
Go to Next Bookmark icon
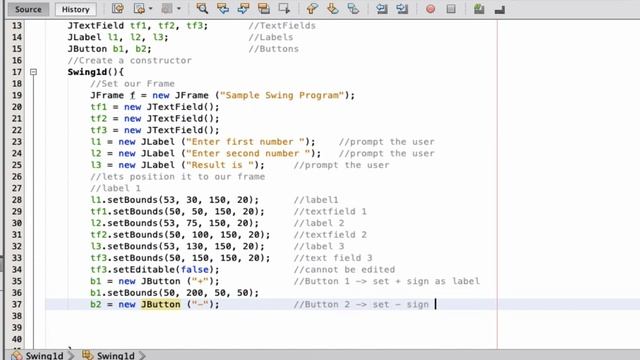click(x=333, y=9)
